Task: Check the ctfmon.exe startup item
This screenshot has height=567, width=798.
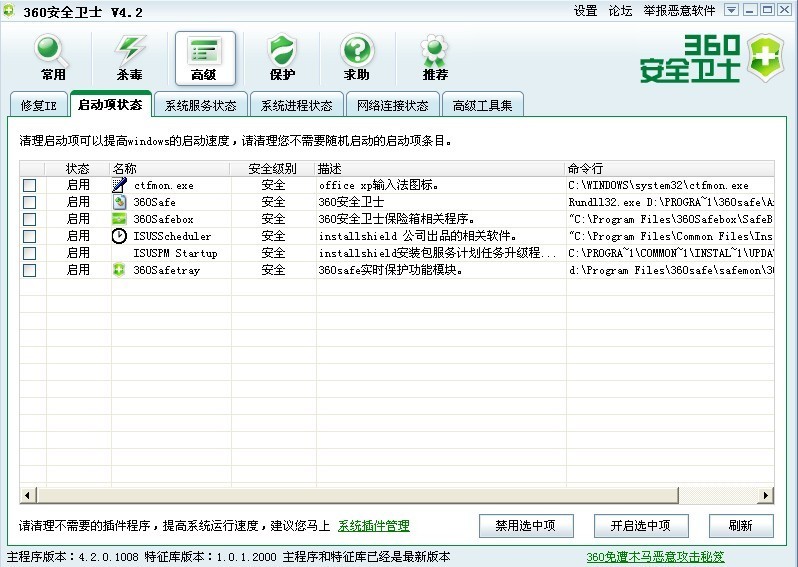Action: (30, 185)
